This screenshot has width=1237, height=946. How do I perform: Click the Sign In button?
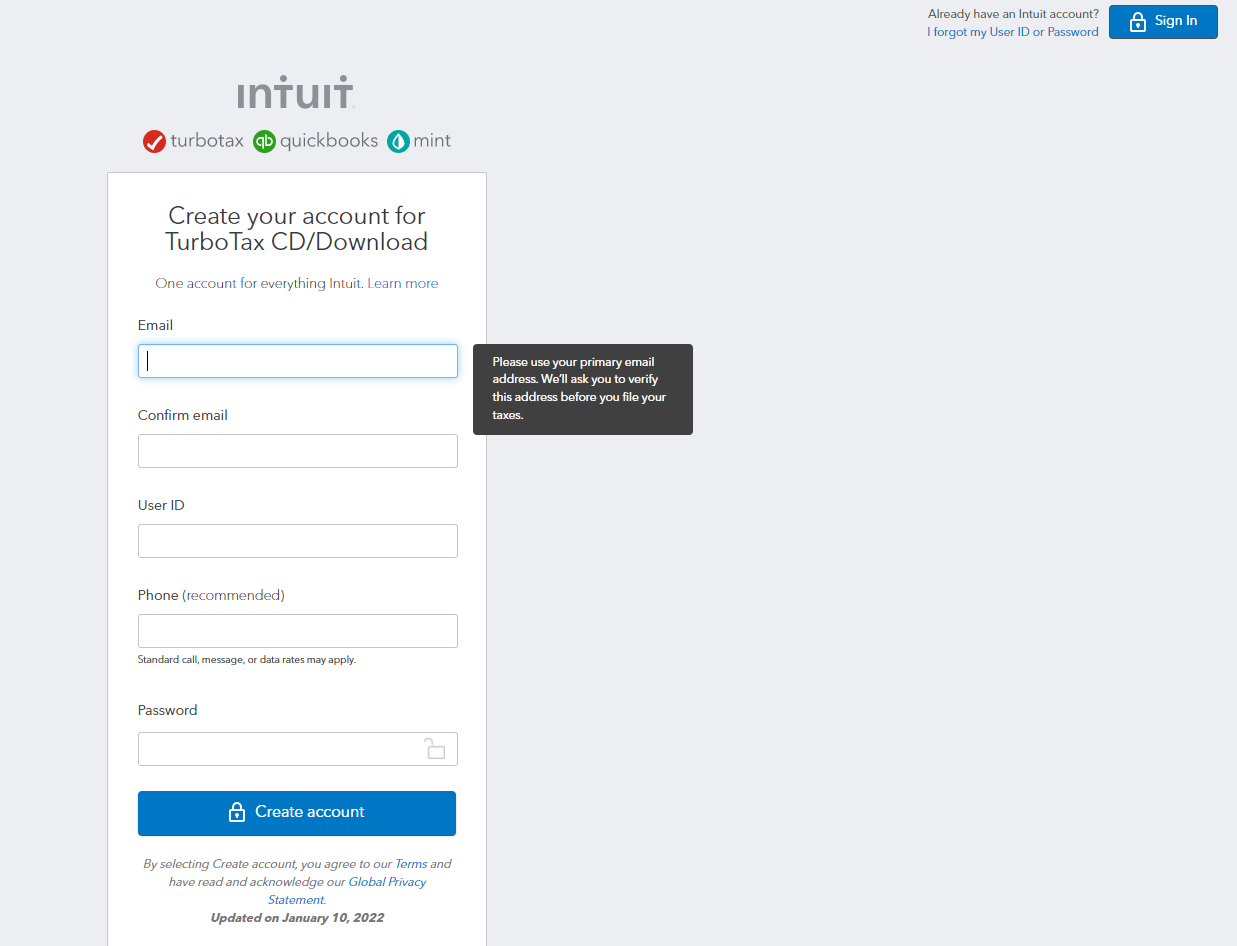(1163, 22)
